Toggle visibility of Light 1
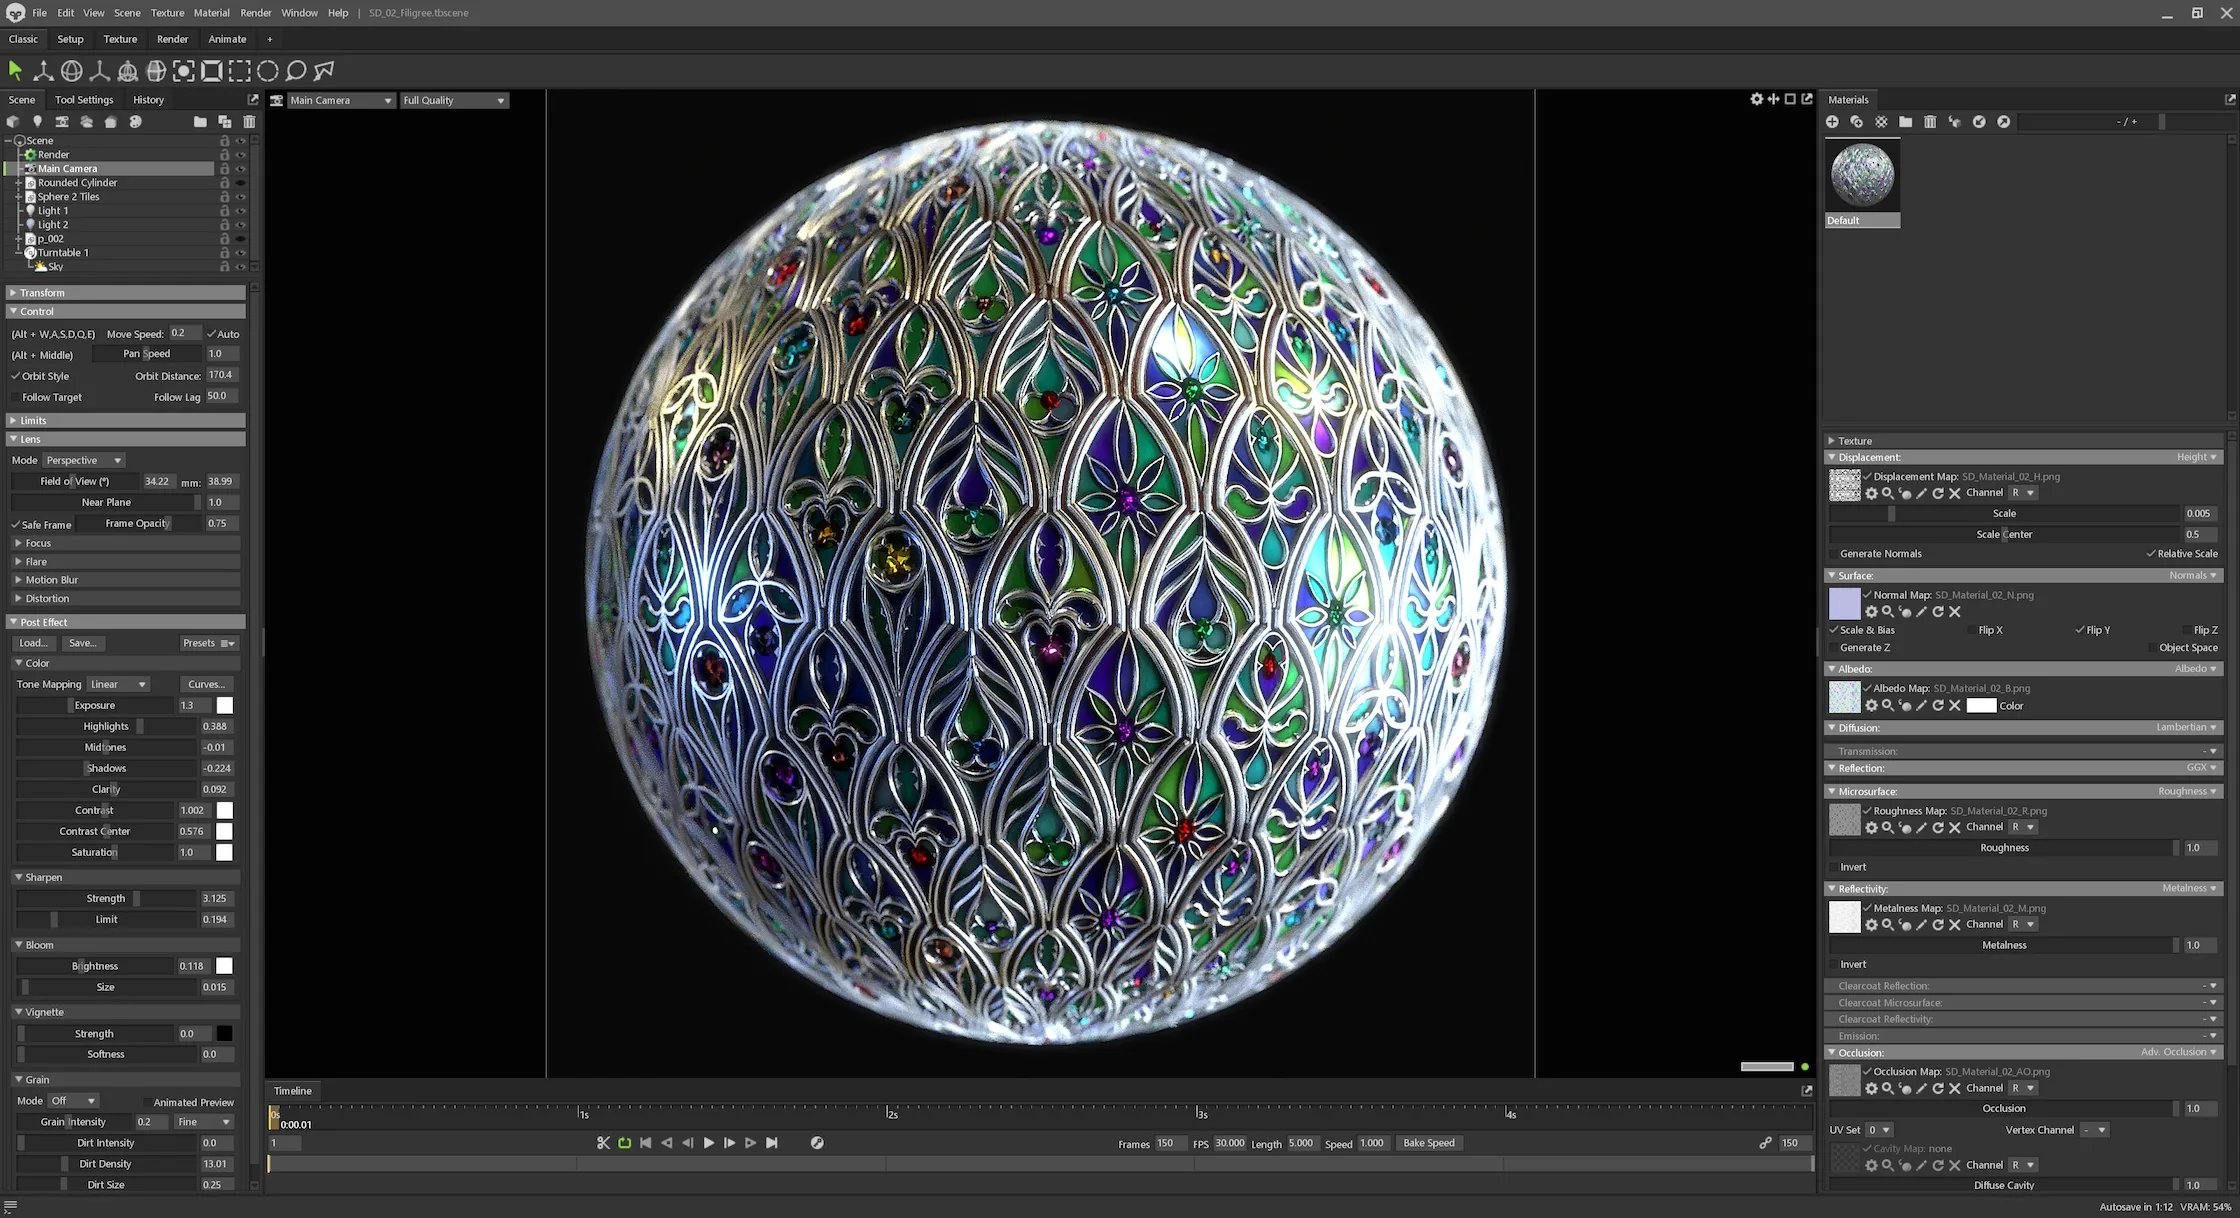 coord(240,211)
